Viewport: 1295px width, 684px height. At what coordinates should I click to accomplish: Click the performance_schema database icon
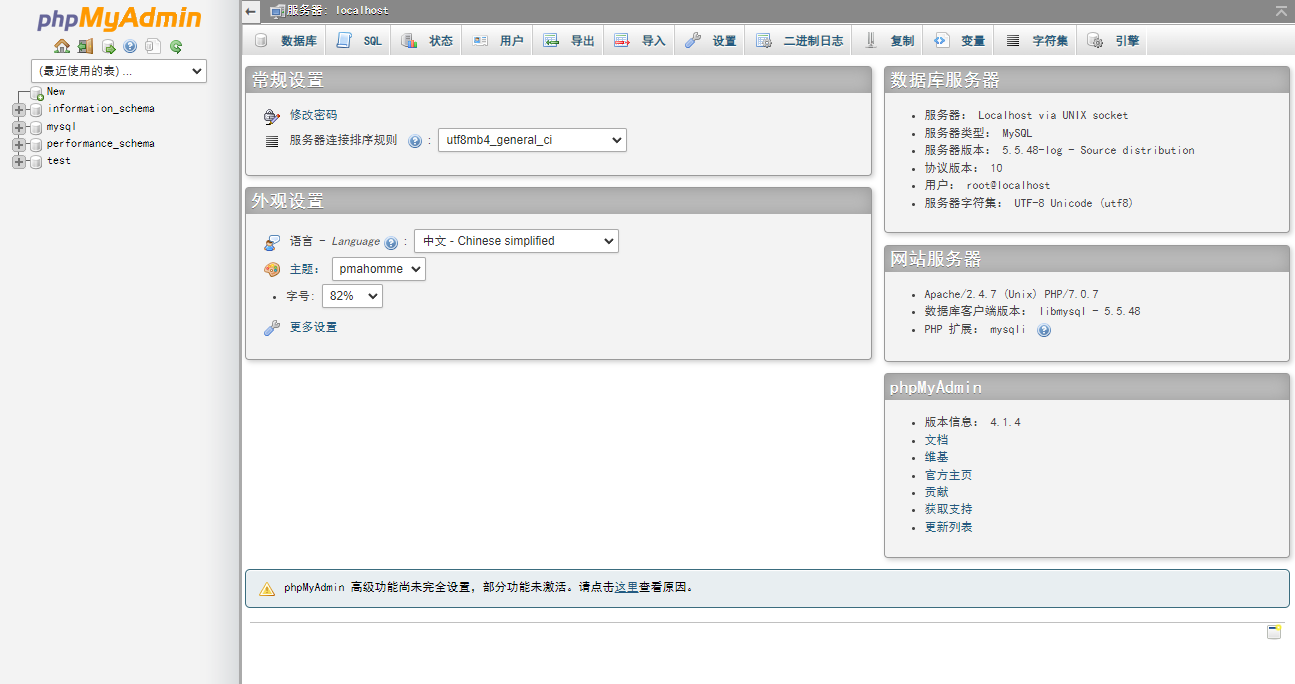click(37, 144)
